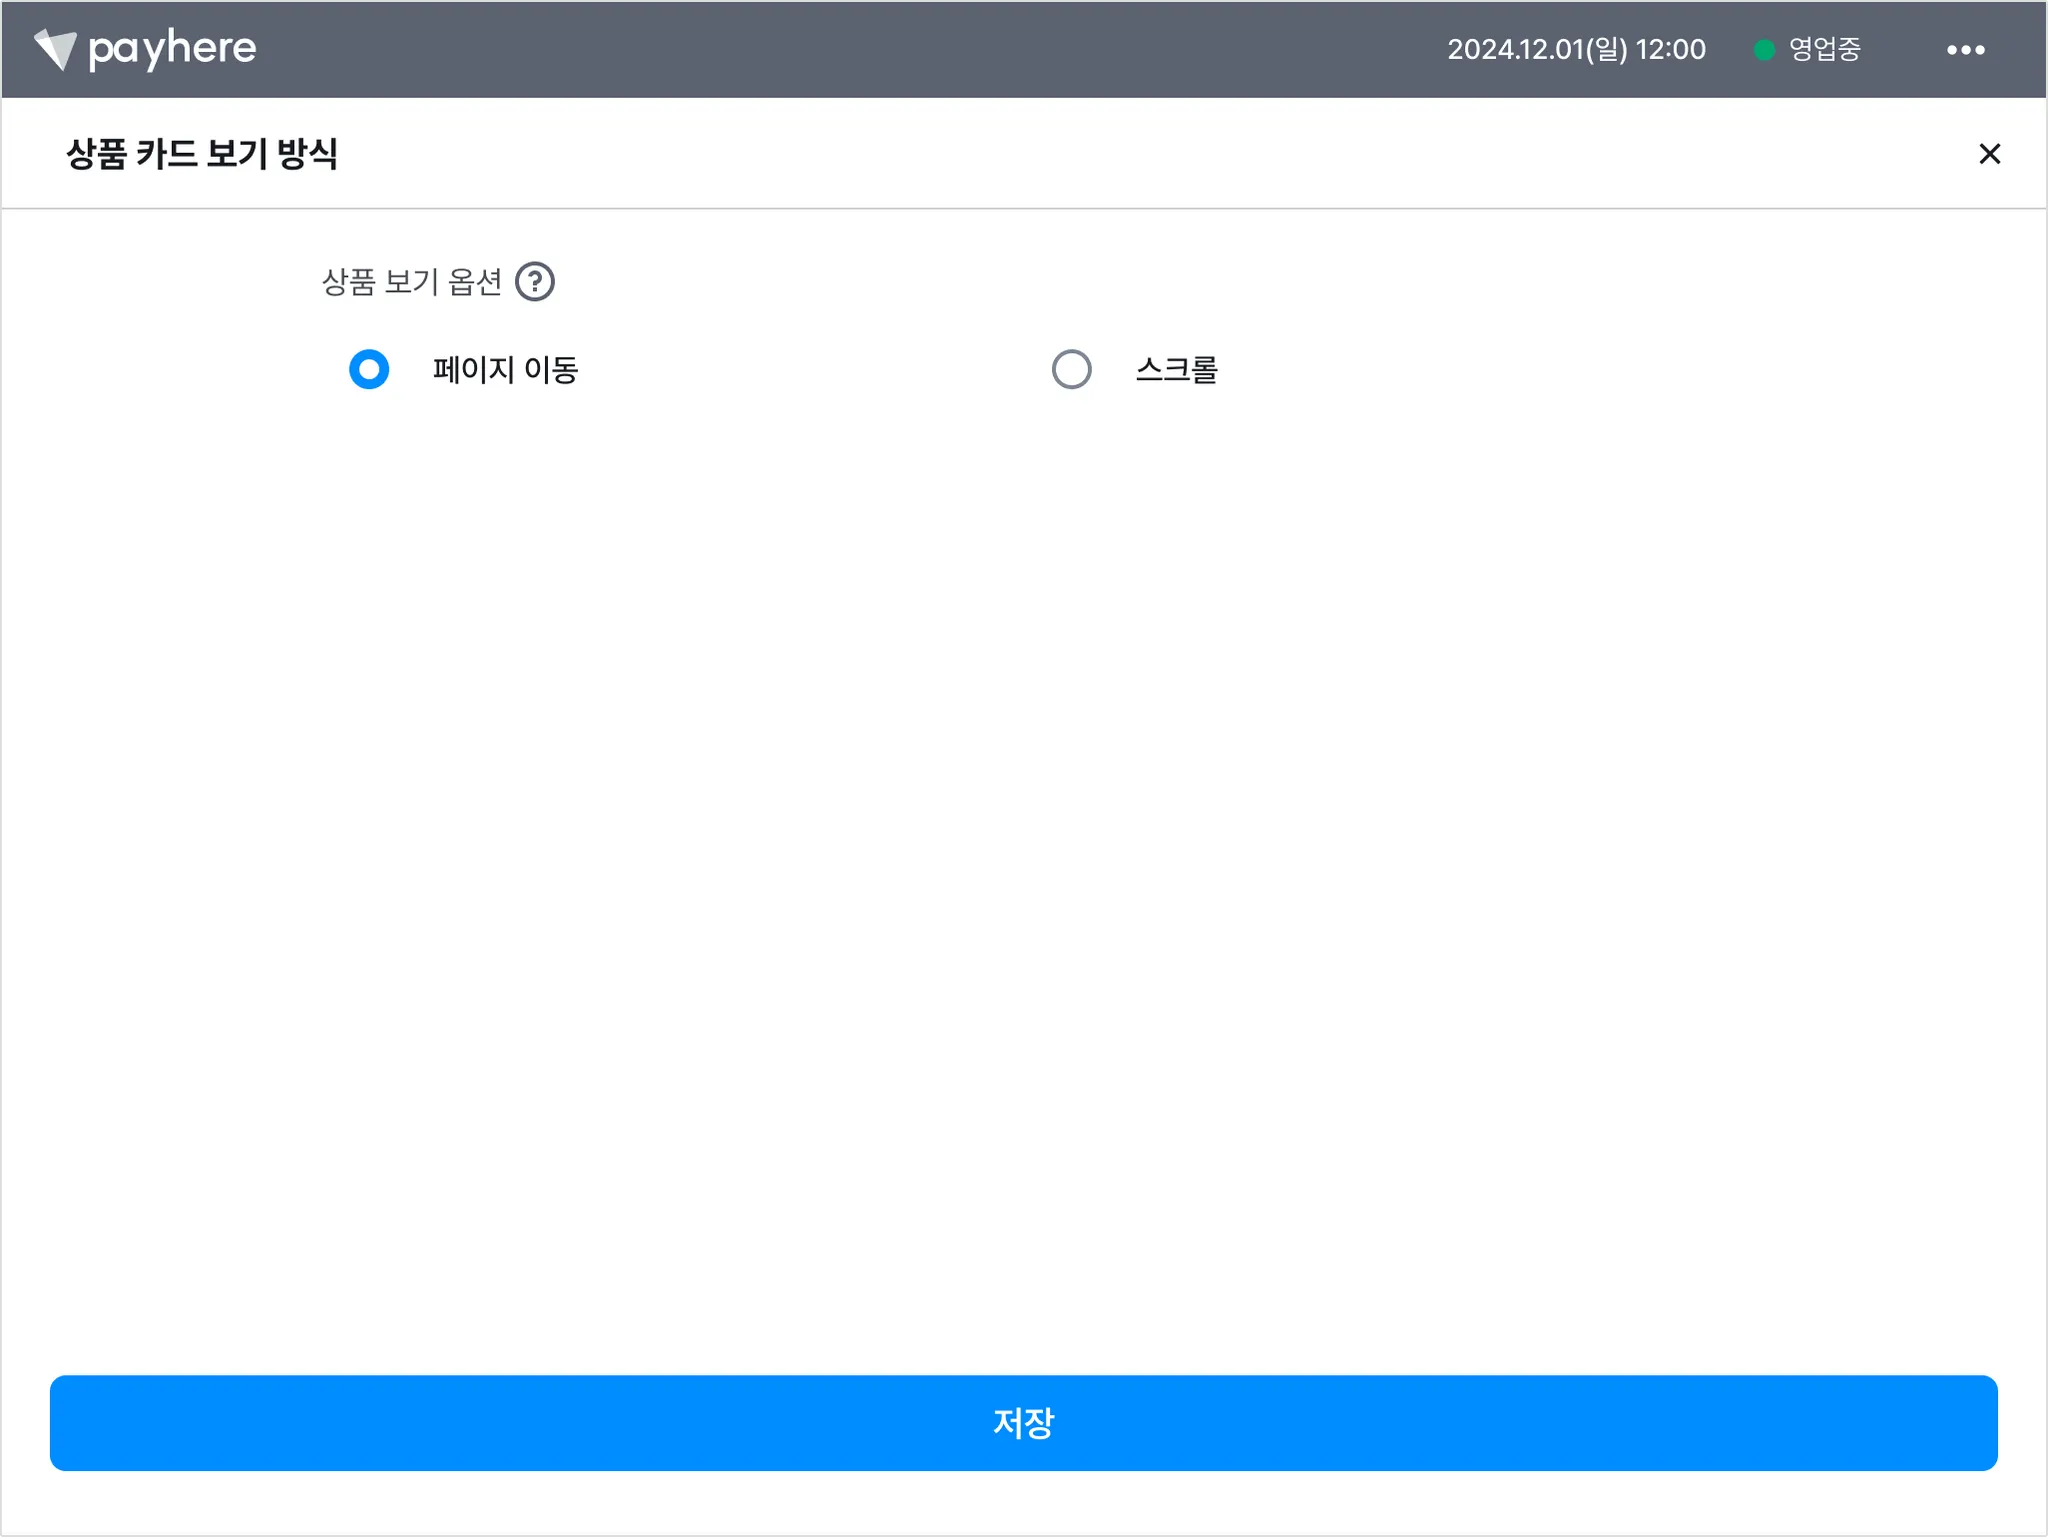The image size is (2048, 1537).
Task: Click the blue dot inside 페이지 이동 radio
Action: click(x=369, y=370)
